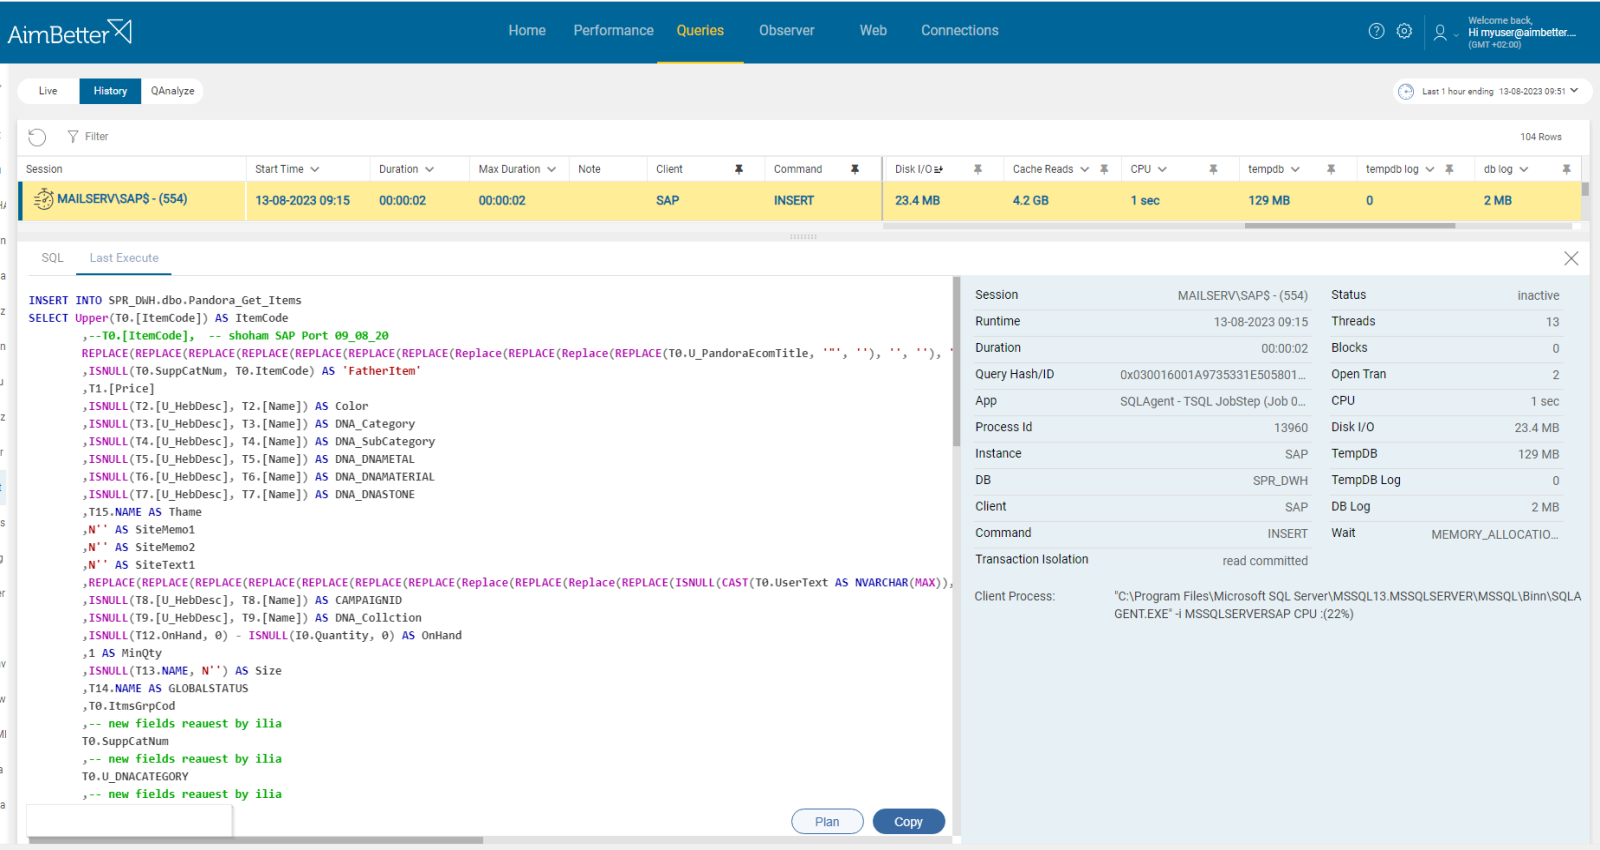Open the Connections menu

959,31
